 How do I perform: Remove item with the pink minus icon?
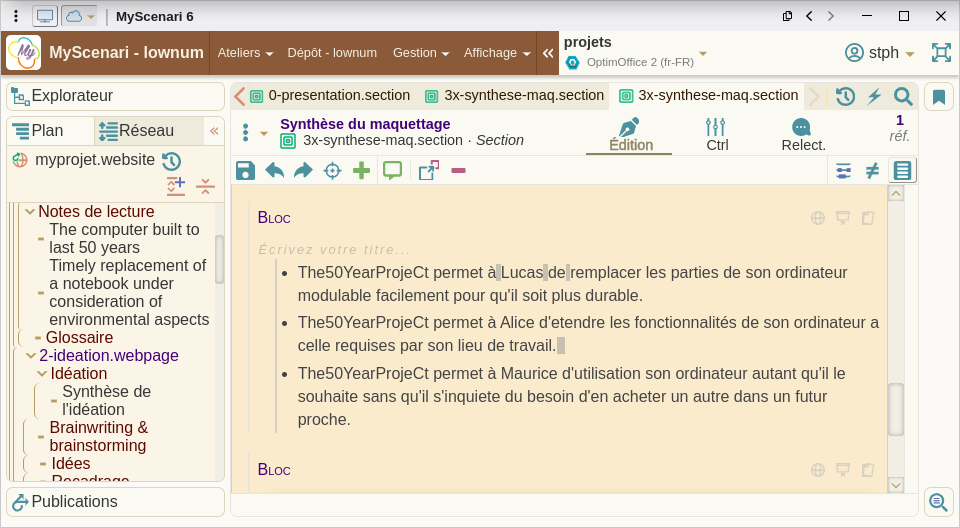458,171
